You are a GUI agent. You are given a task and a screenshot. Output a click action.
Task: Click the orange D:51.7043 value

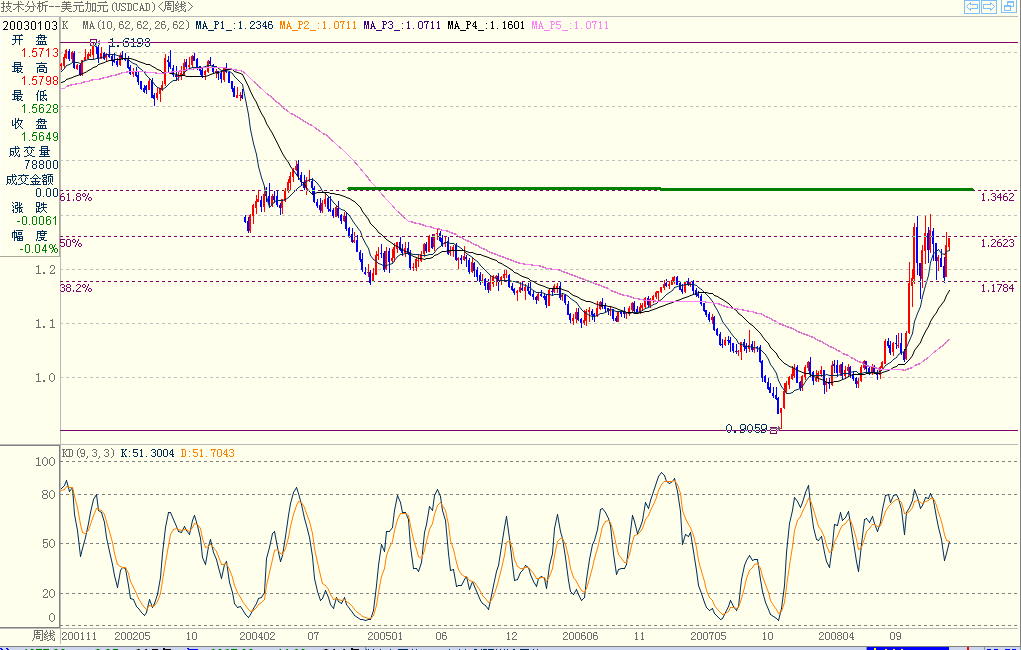[207, 453]
